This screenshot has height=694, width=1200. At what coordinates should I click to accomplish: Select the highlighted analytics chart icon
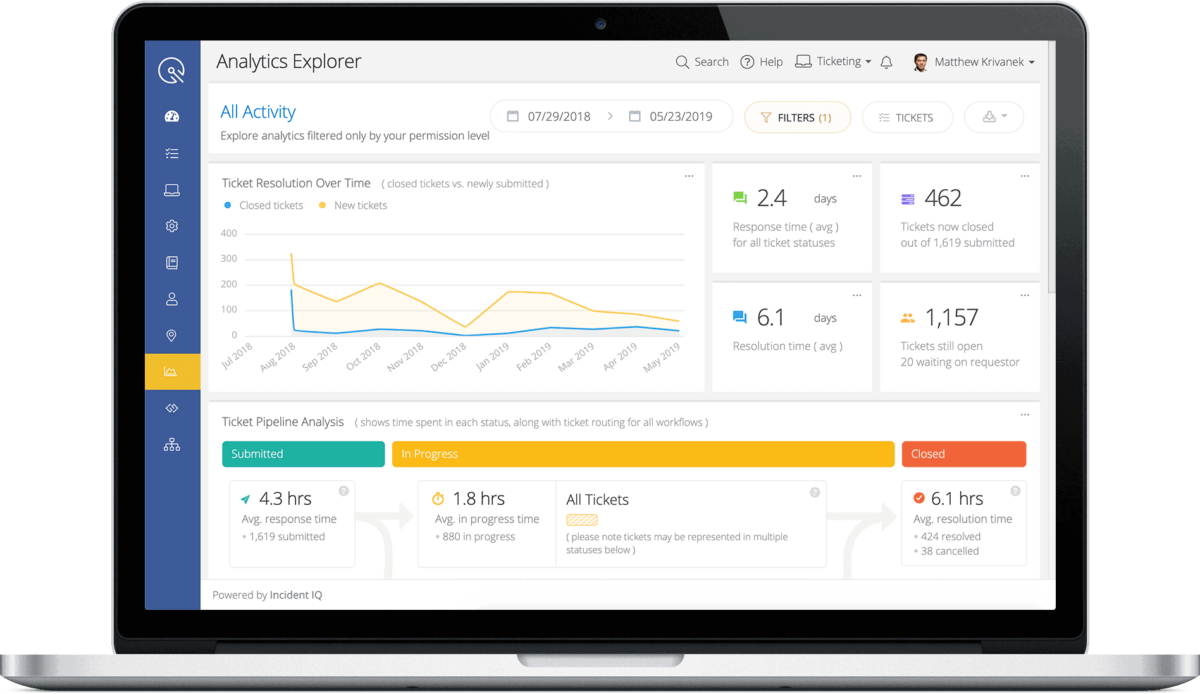pos(171,371)
